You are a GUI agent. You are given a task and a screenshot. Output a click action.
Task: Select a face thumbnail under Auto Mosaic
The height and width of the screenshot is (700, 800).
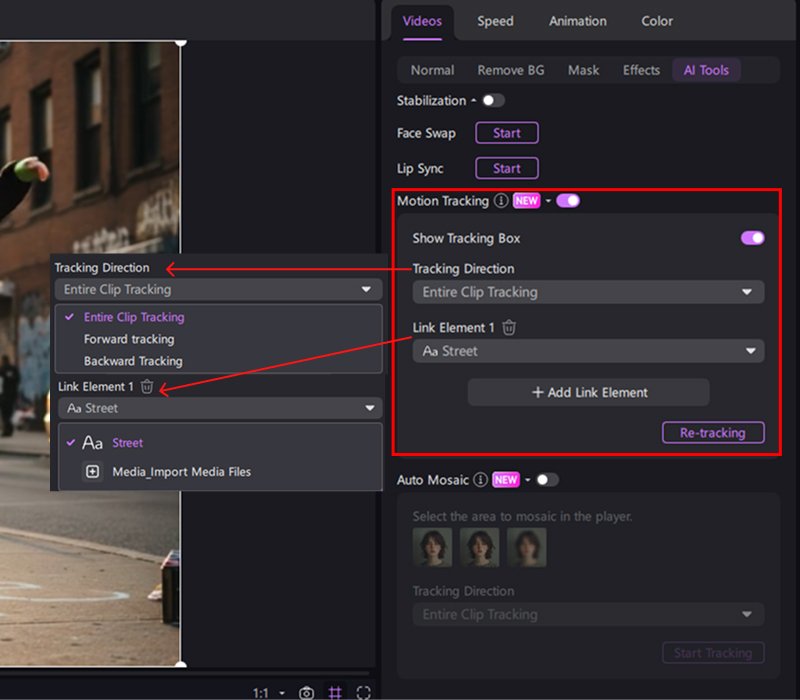[432, 548]
